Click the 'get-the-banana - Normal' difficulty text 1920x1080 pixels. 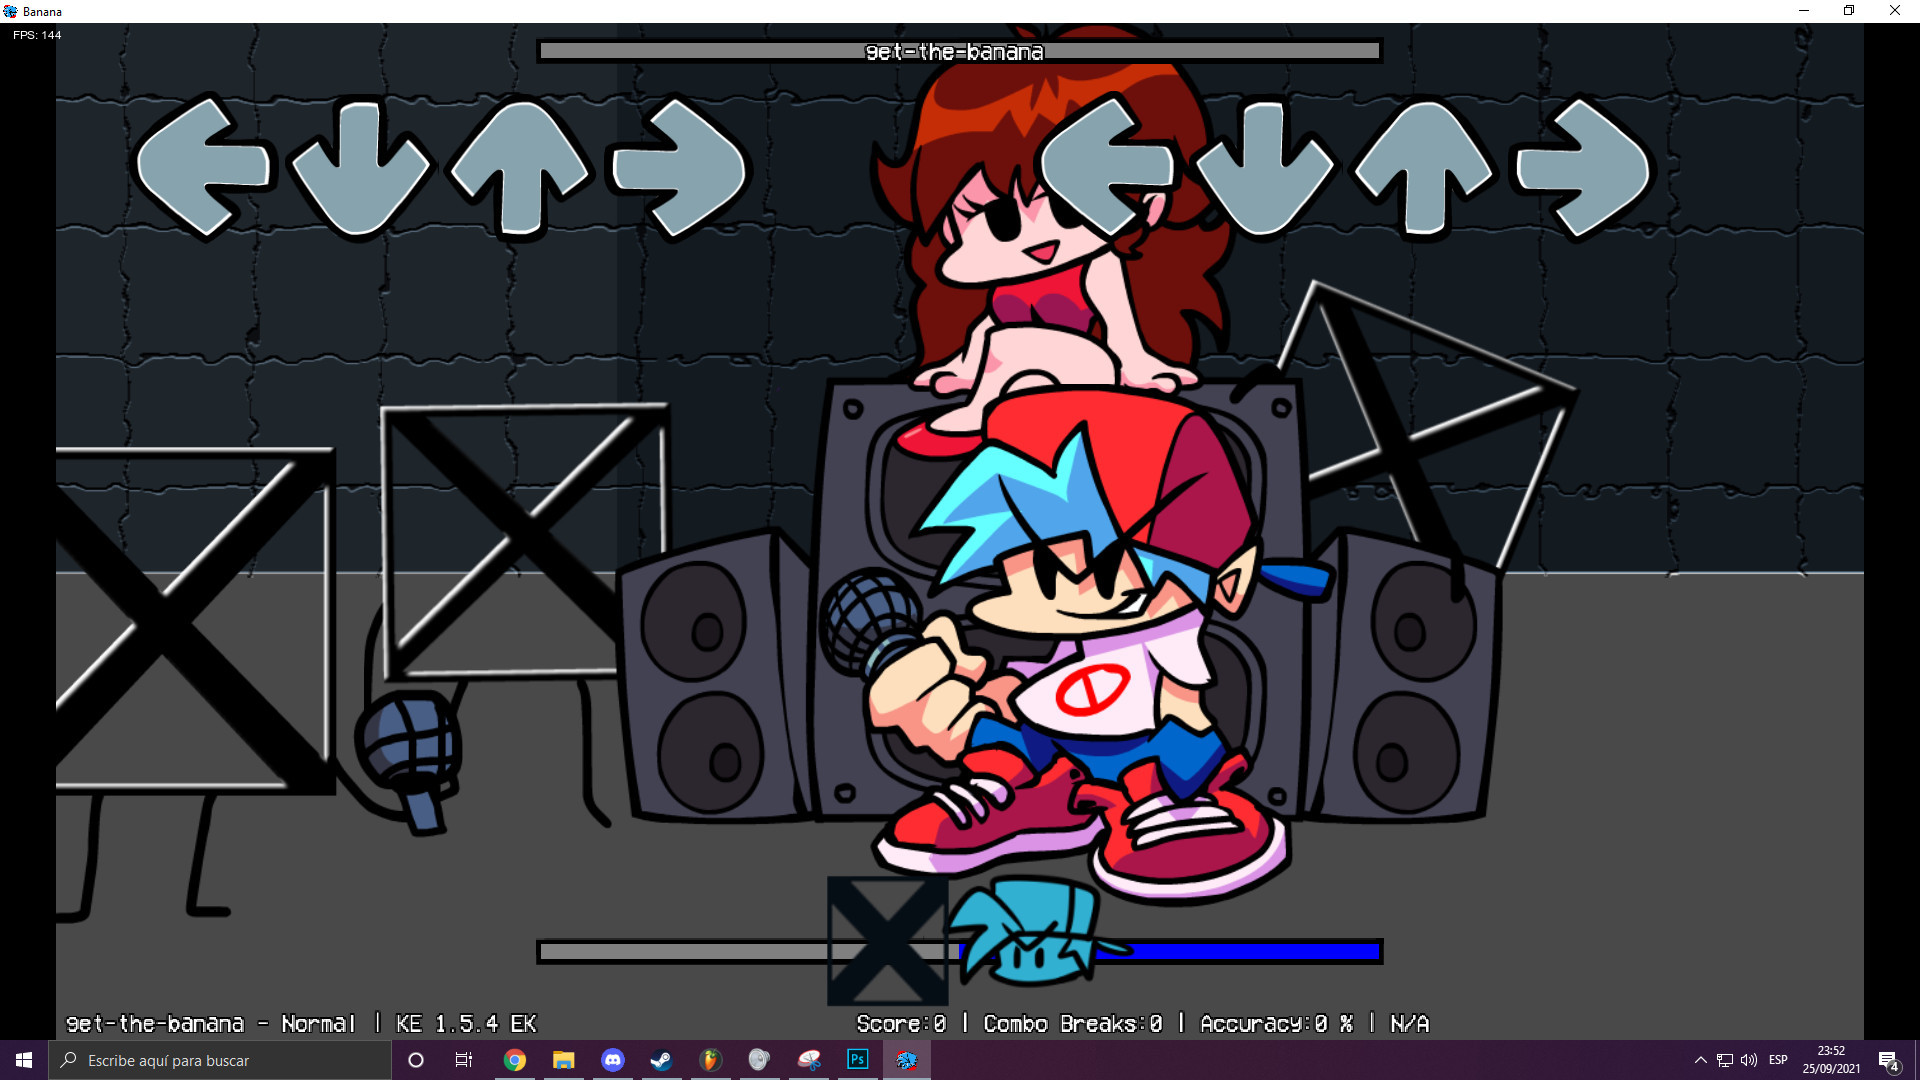211,1023
